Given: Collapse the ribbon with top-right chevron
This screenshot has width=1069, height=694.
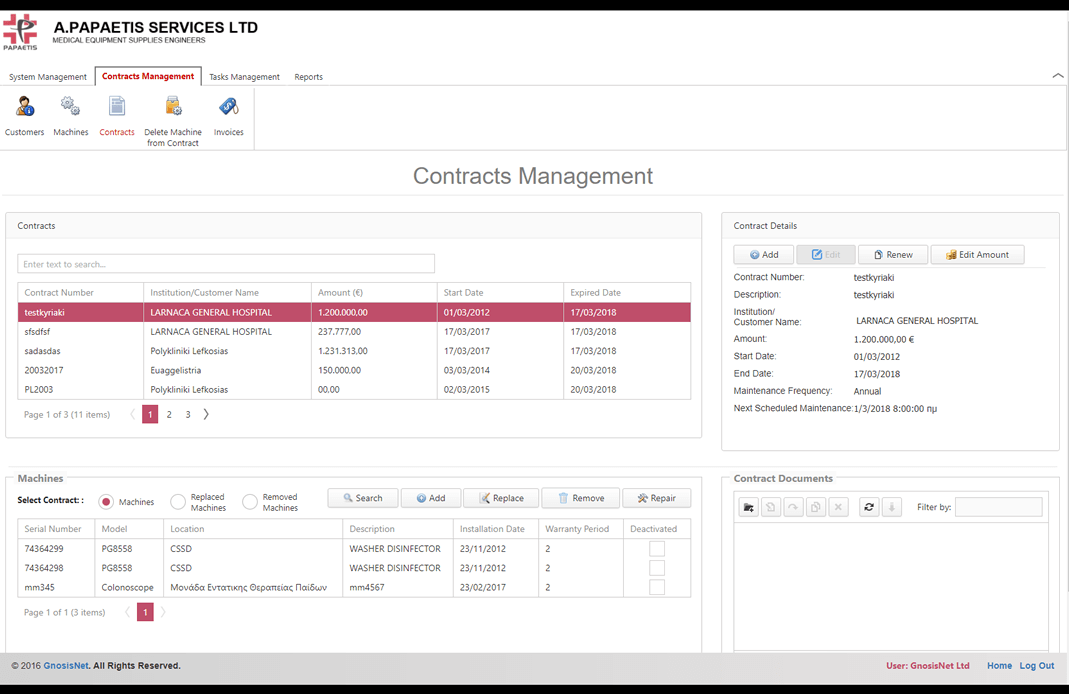Looking at the screenshot, I should [x=1057, y=76].
